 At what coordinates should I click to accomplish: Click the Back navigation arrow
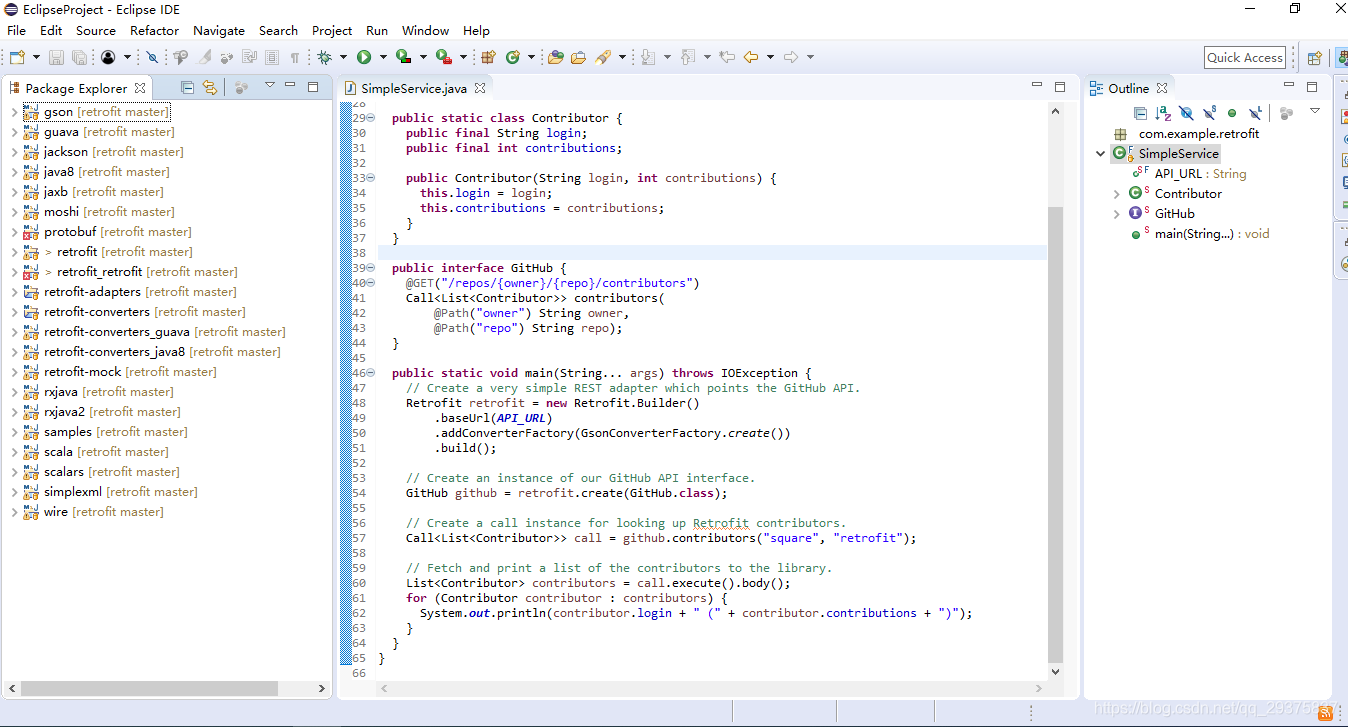click(750, 57)
